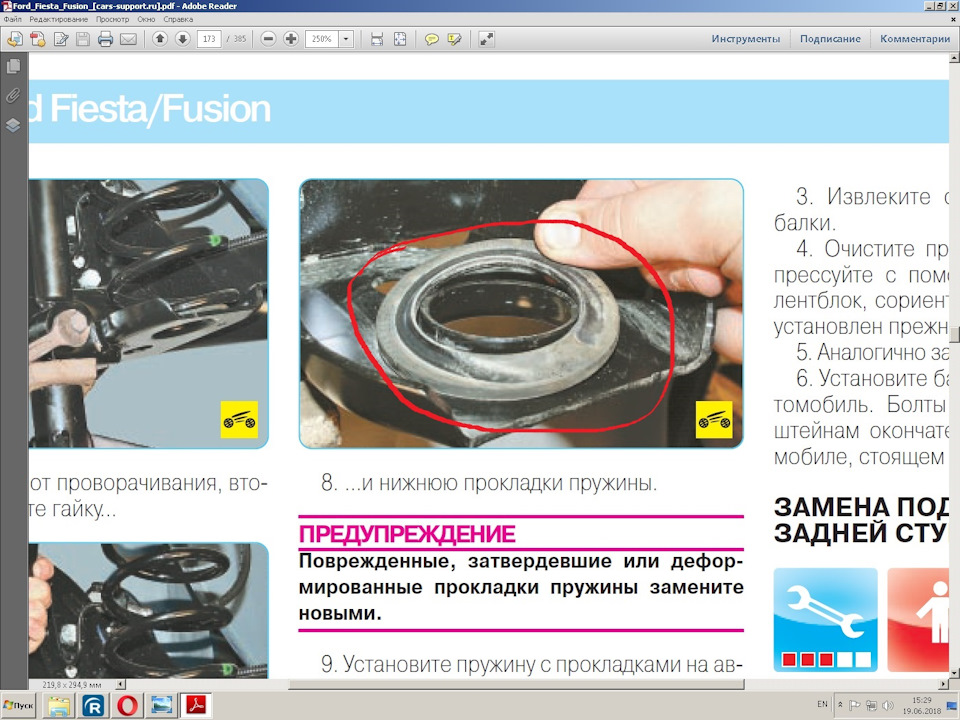
Task: Send file via envelope email icon
Action: [x=128, y=39]
